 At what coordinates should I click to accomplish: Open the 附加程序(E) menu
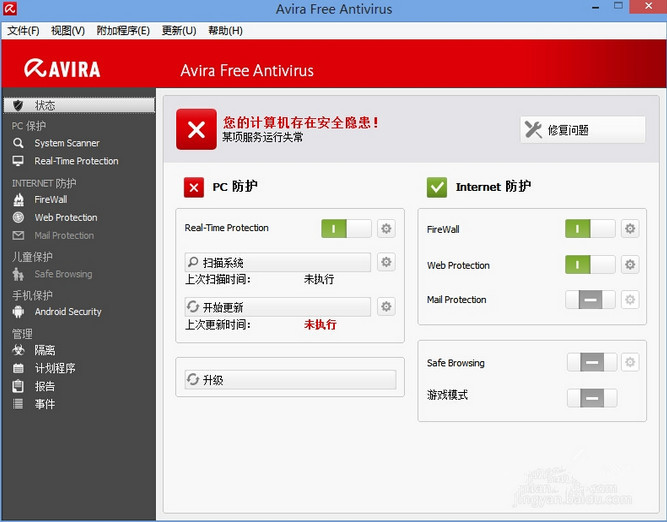pos(123,31)
